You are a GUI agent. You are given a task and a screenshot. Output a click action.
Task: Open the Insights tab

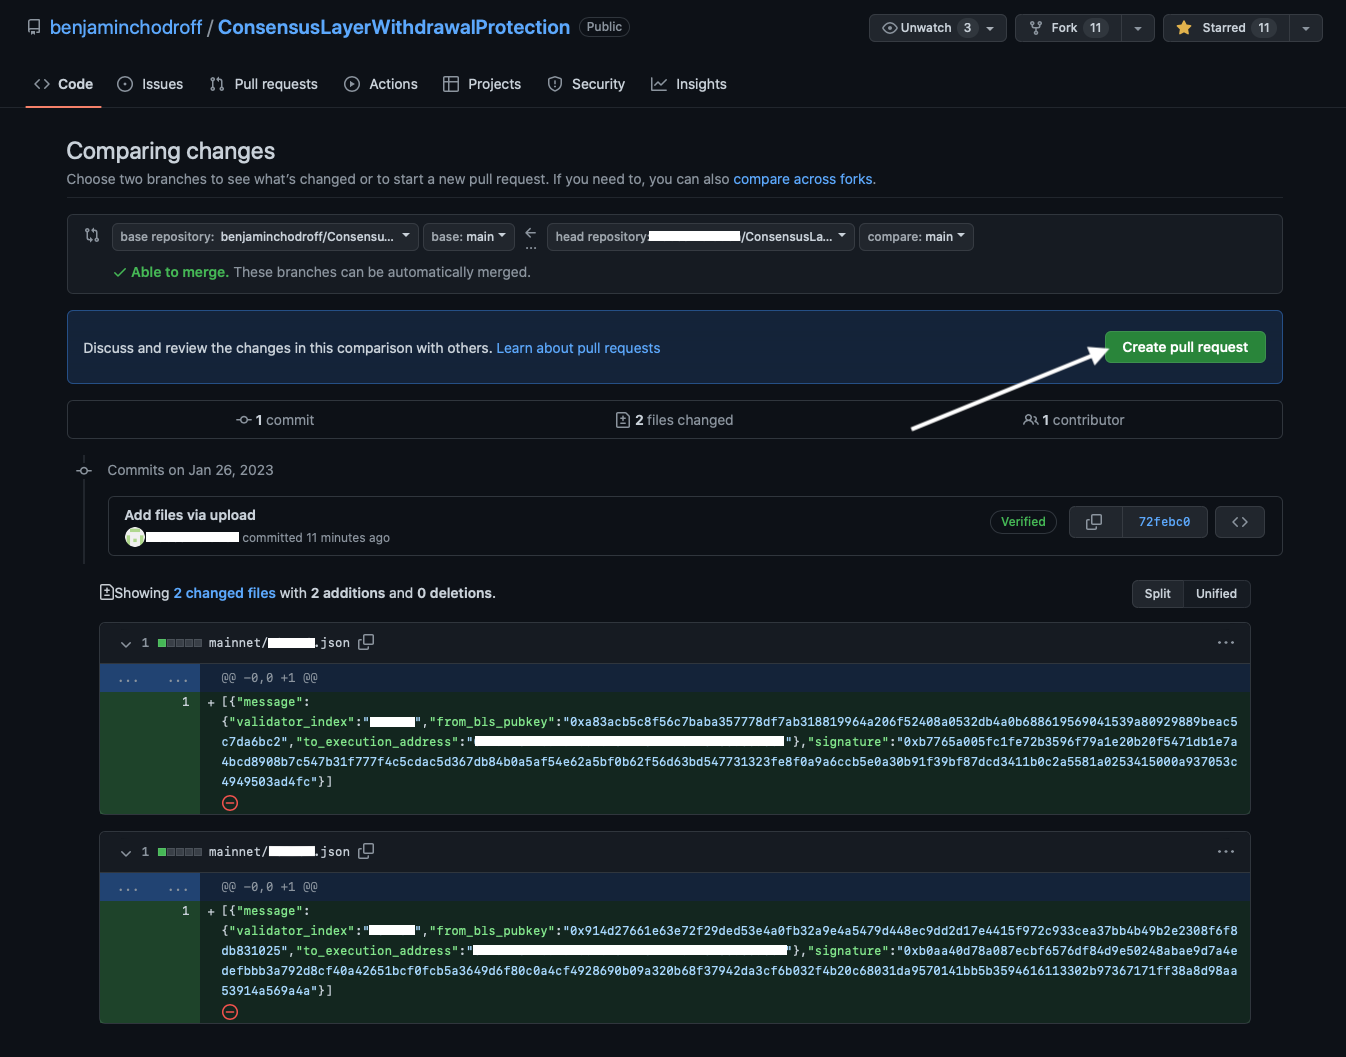coord(689,84)
